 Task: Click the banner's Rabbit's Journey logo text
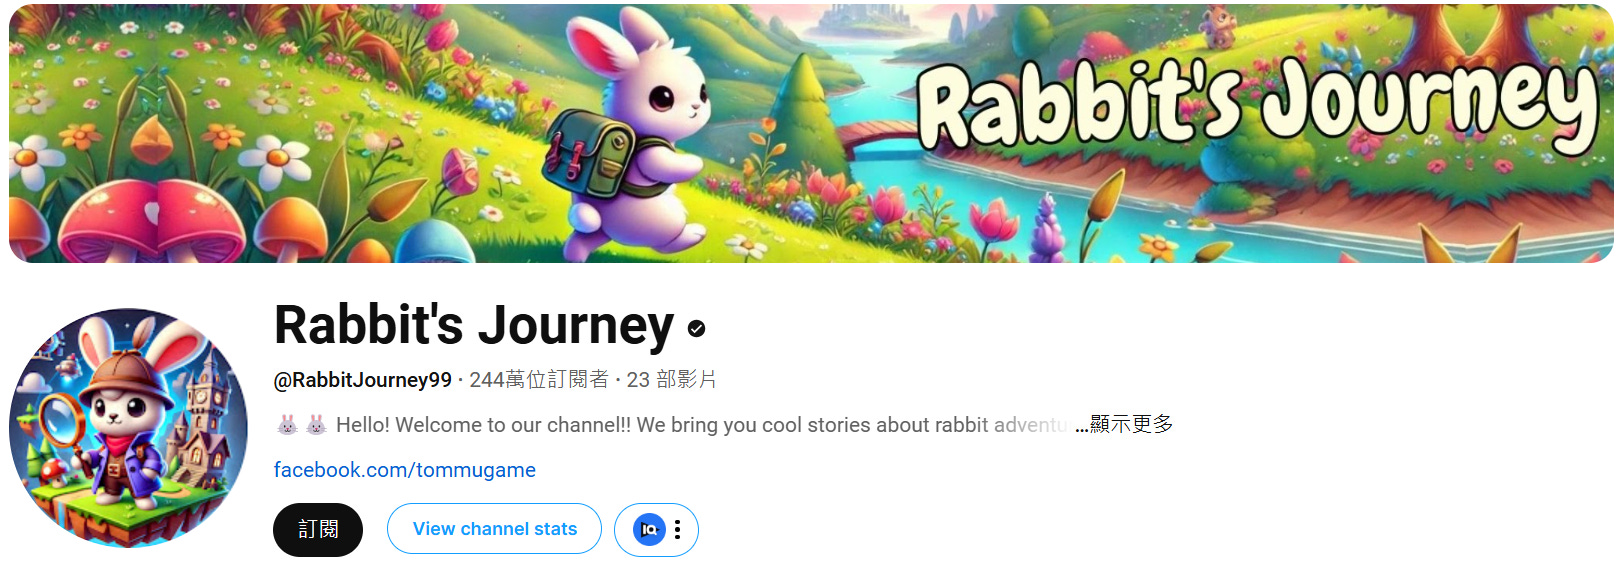(1257, 104)
